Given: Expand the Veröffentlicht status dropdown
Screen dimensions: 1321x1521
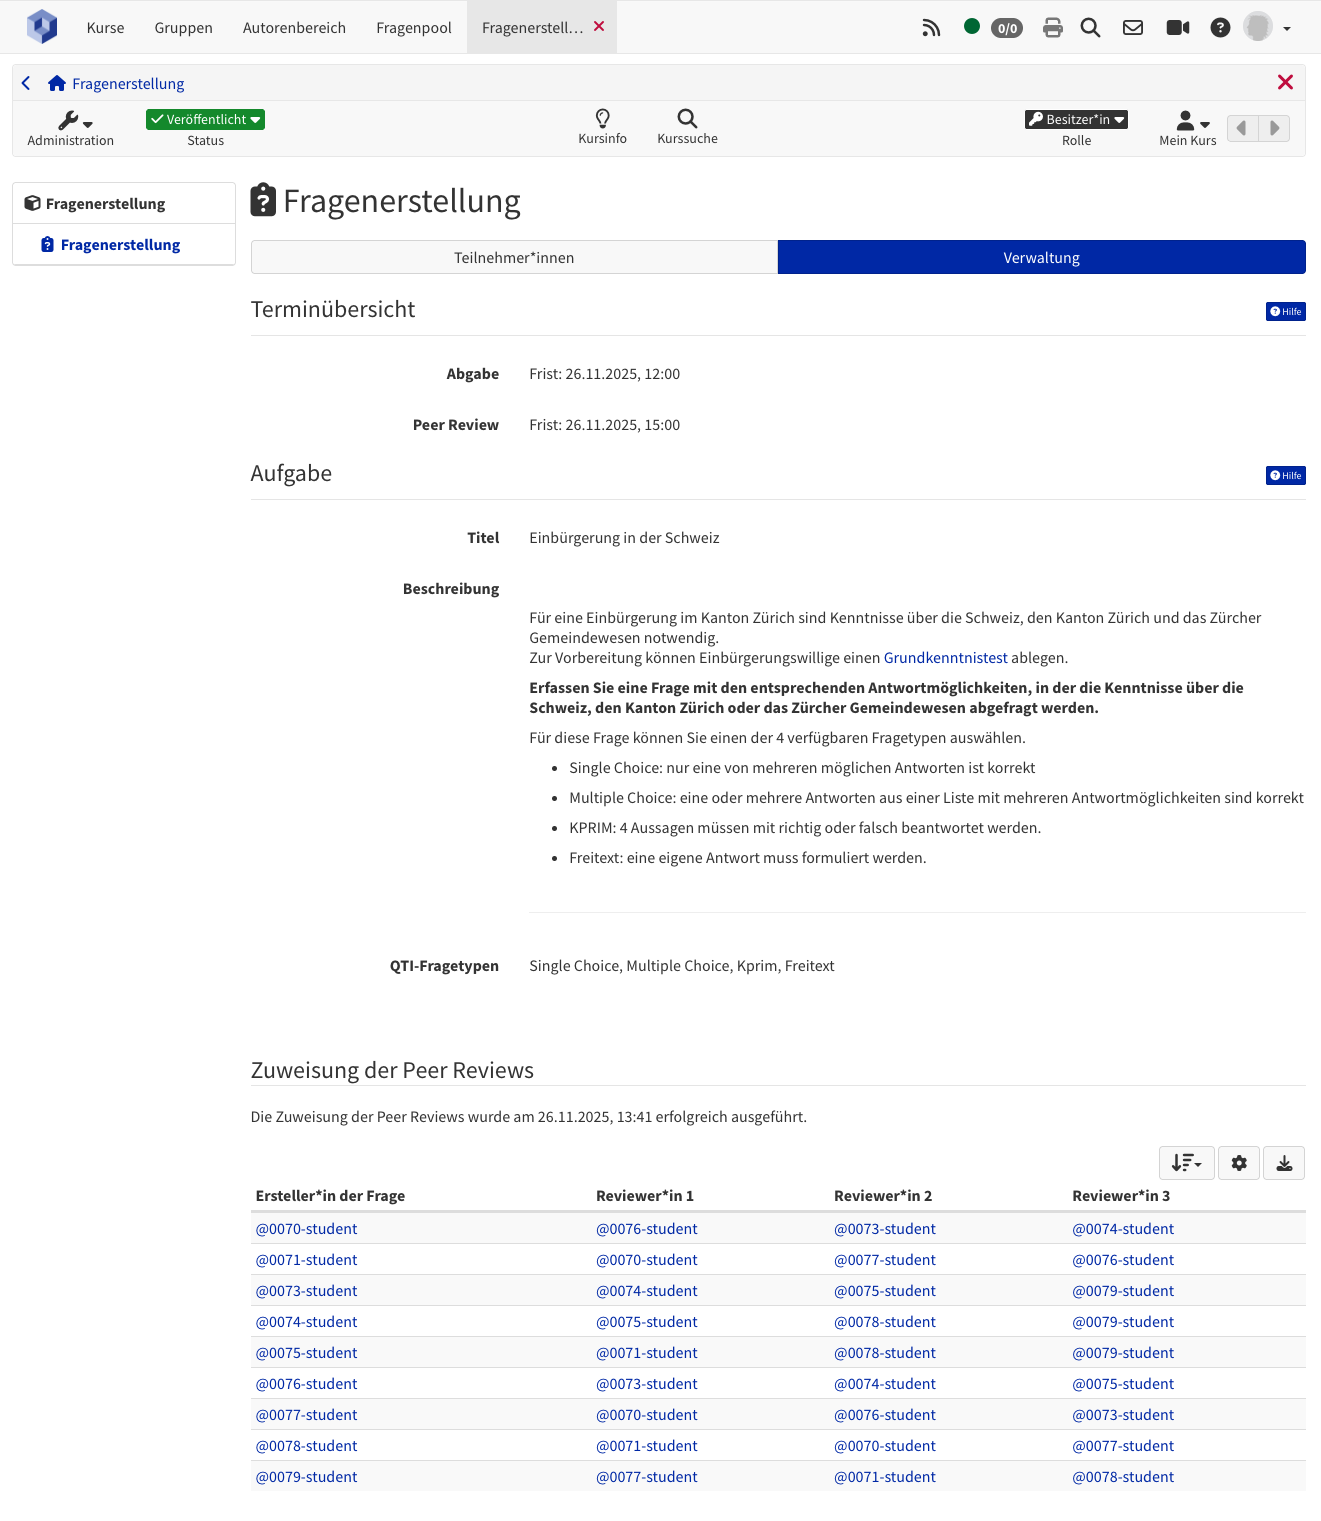Looking at the screenshot, I should (205, 120).
